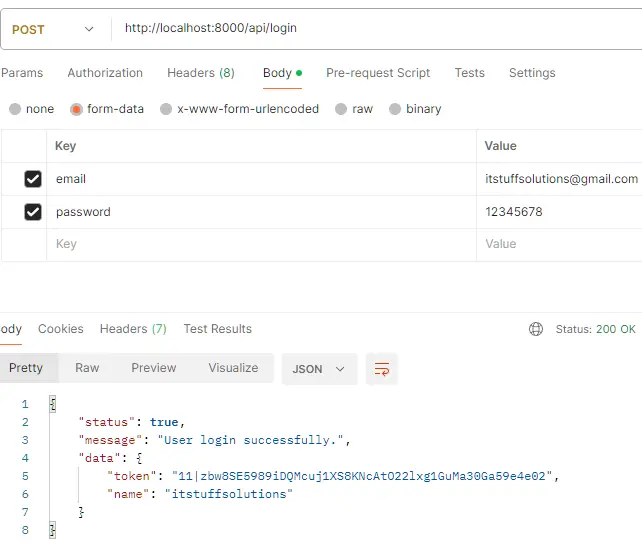Uncheck the email row checkbox
The width and height of the screenshot is (642, 544).
33,179
